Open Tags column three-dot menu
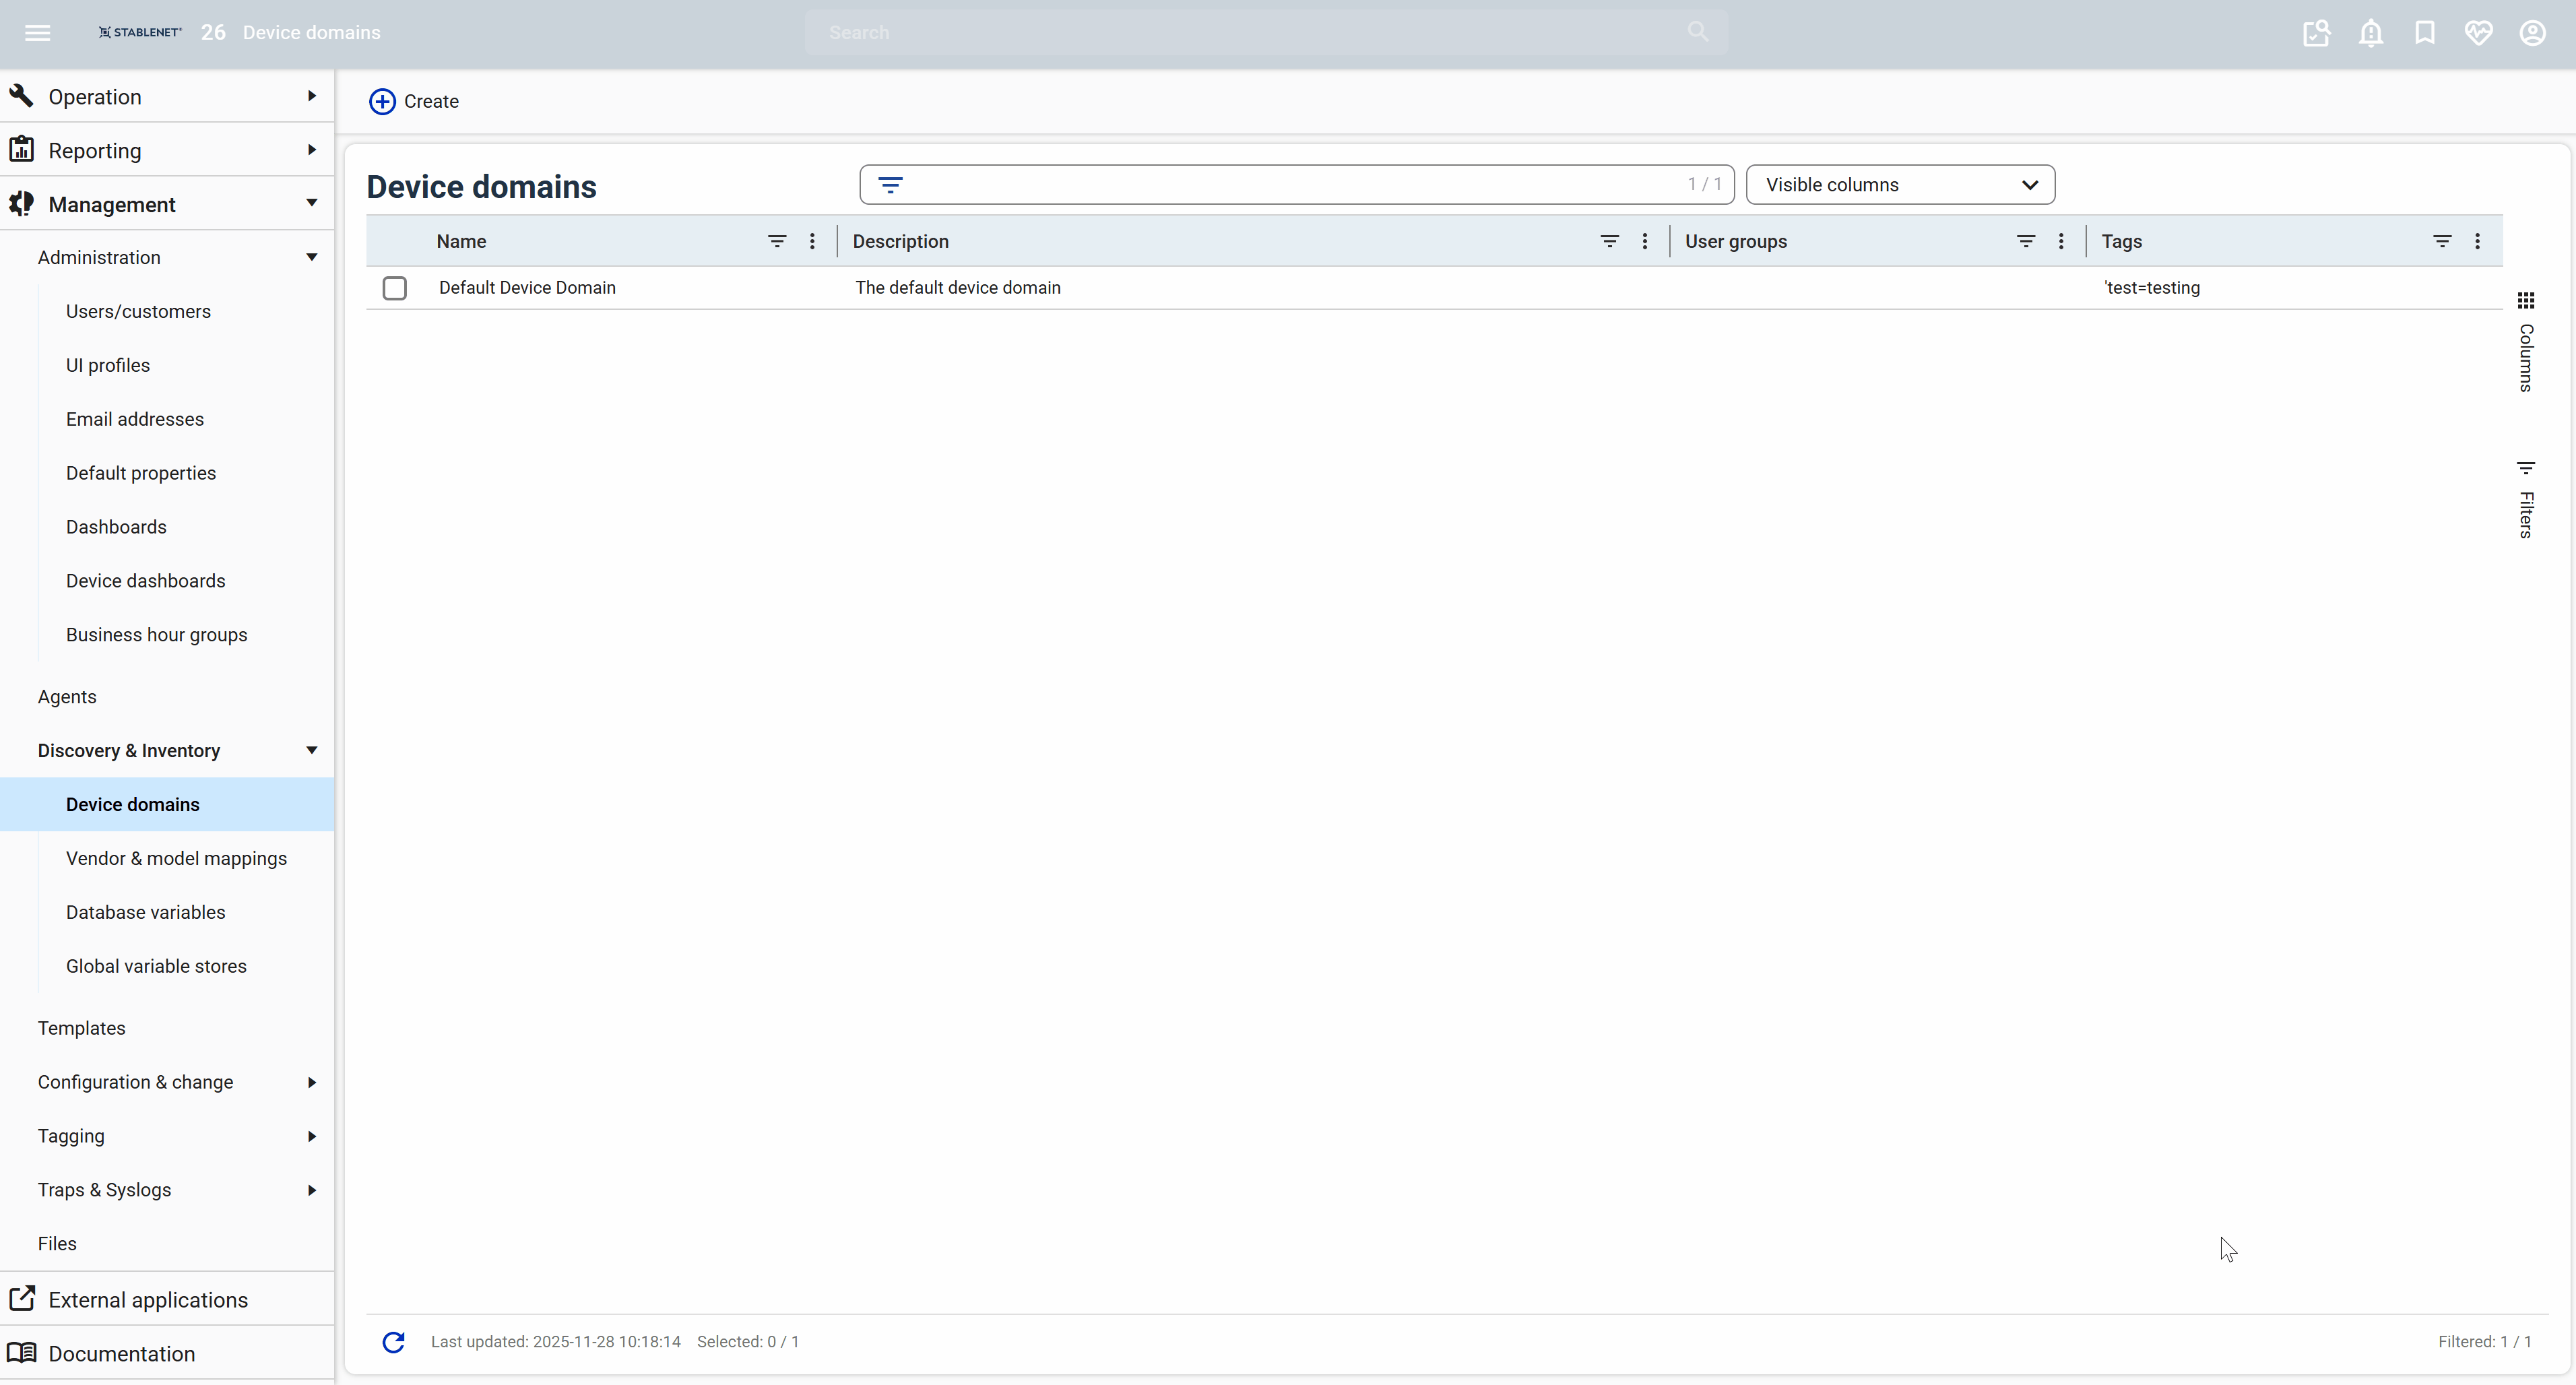 click(2477, 241)
